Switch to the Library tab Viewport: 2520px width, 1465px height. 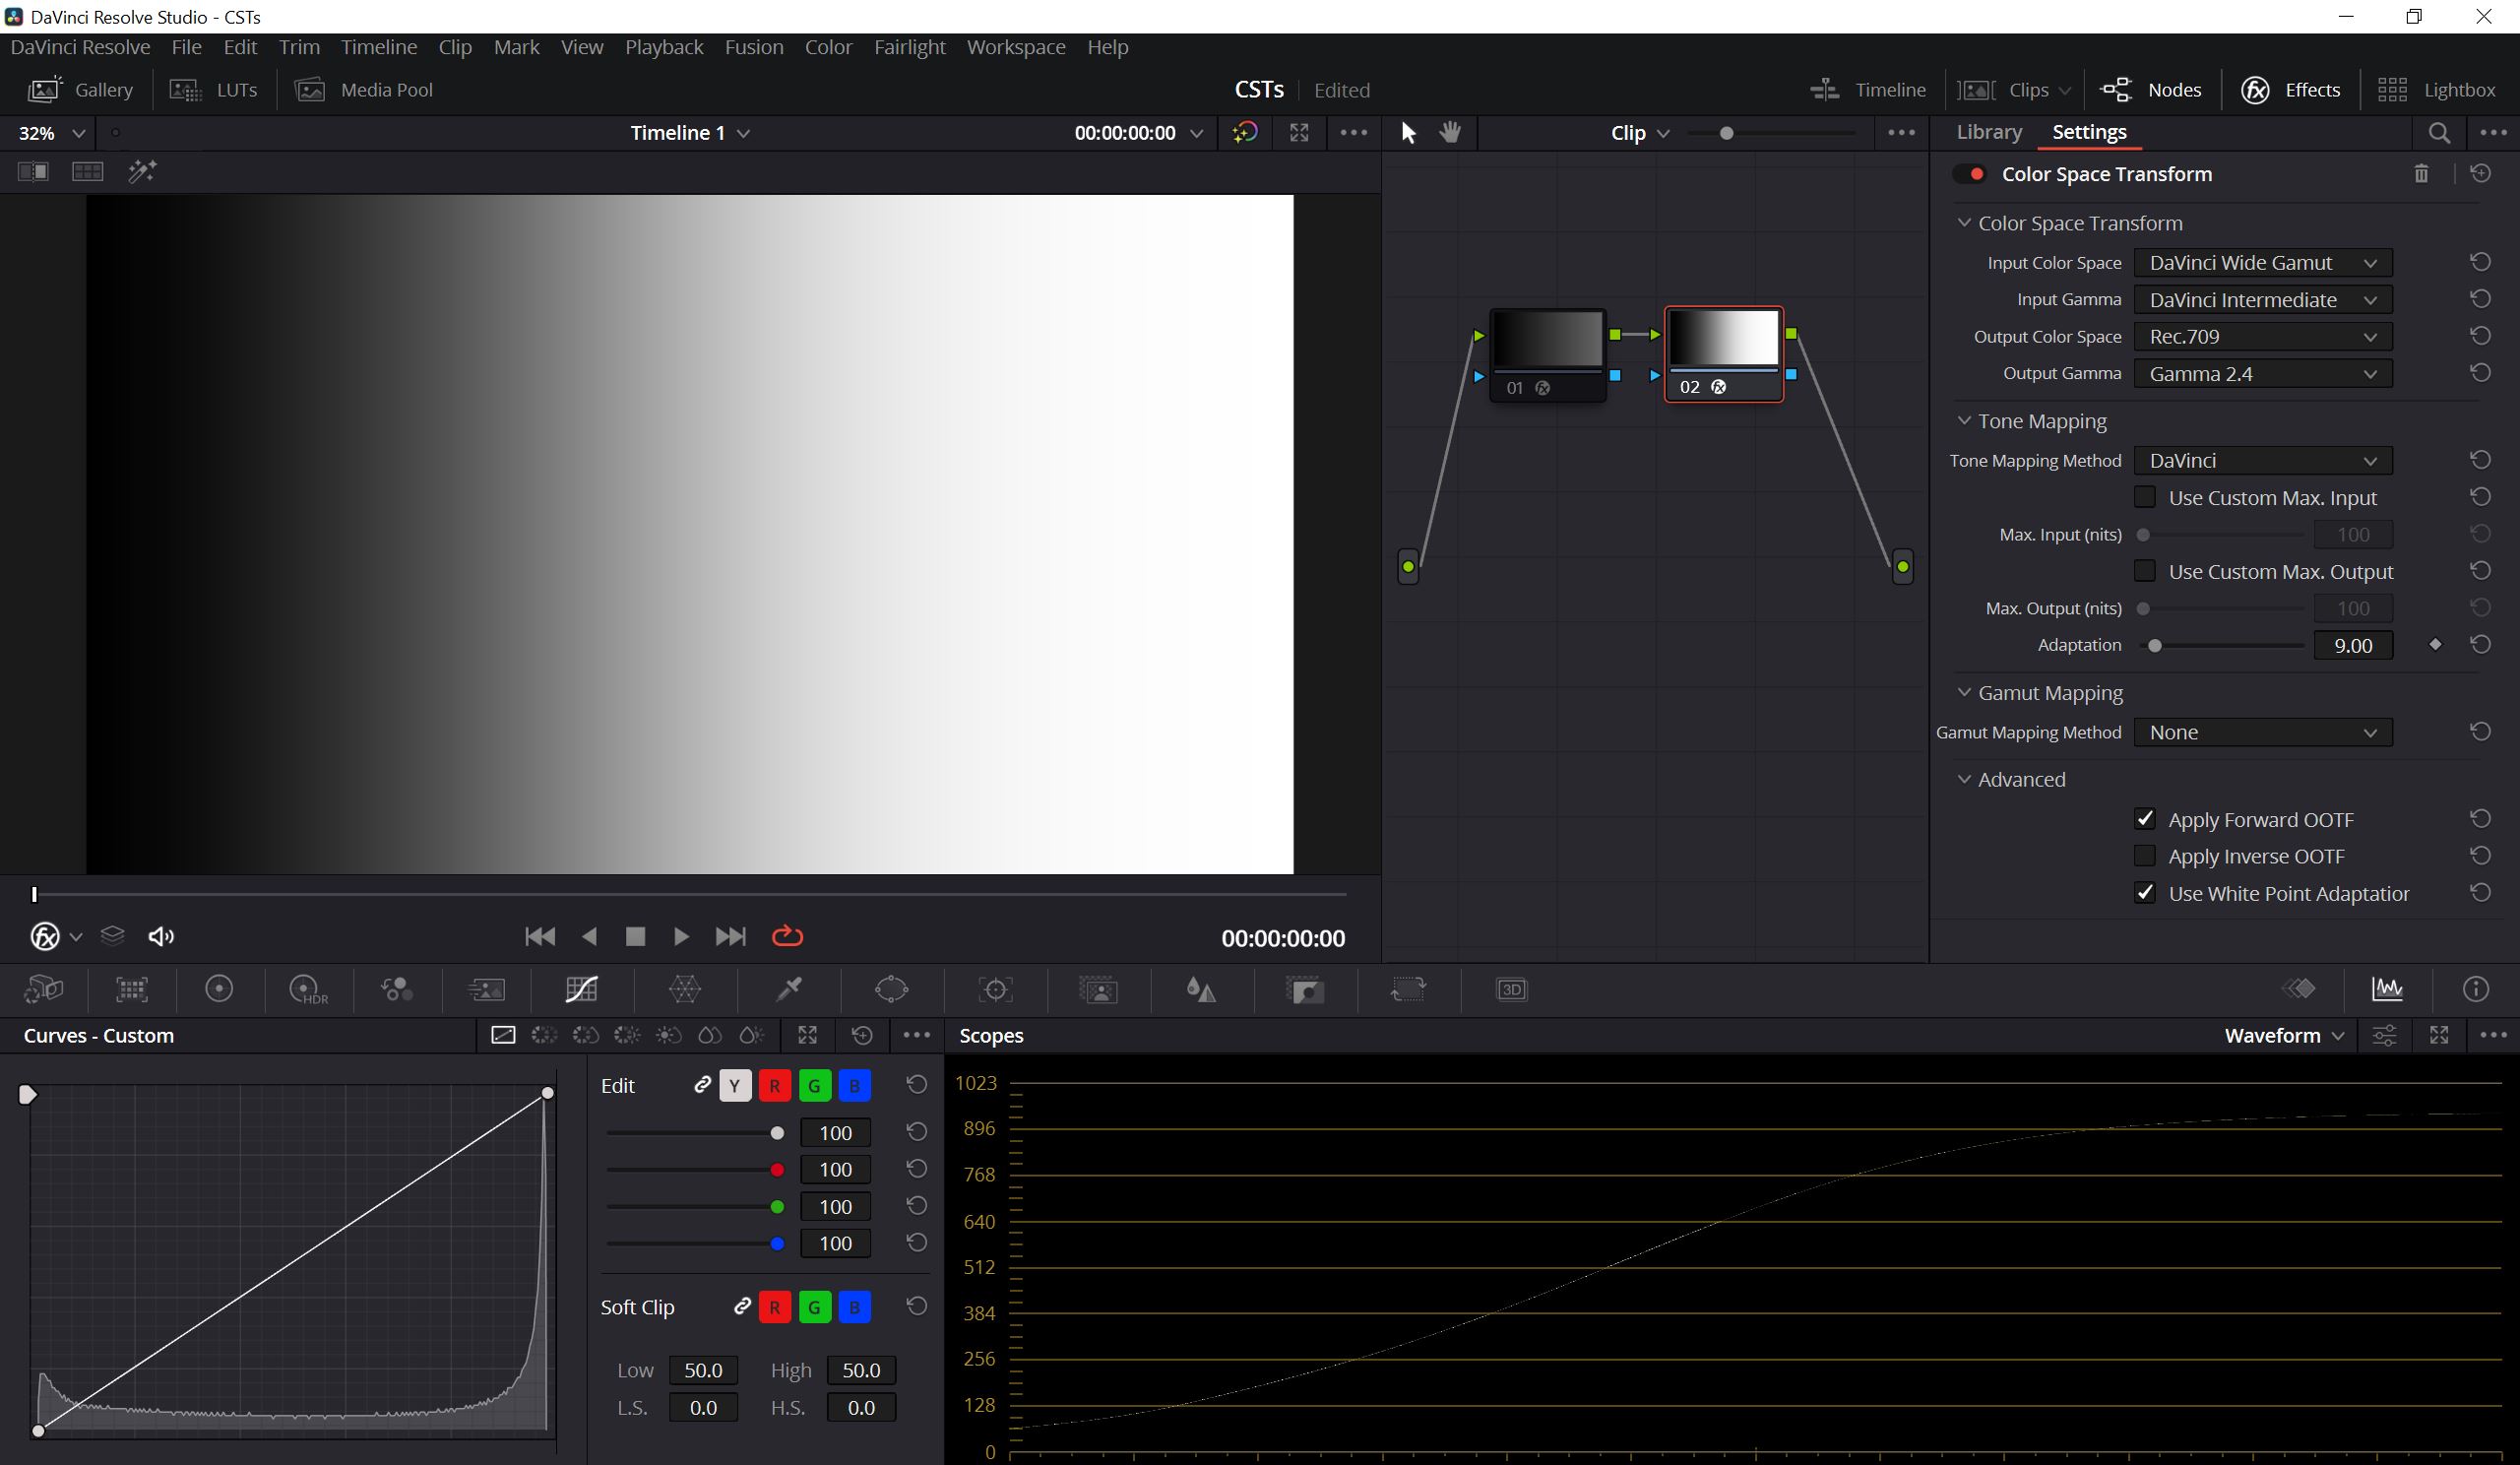tap(1988, 132)
